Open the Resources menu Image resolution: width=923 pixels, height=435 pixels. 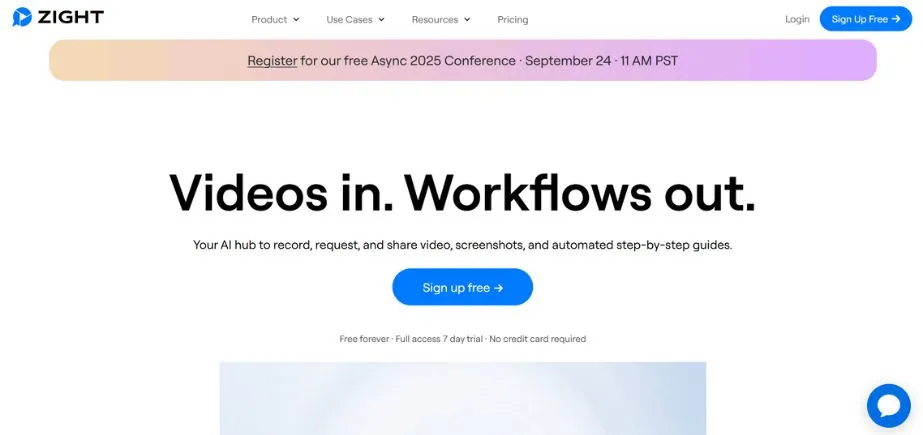[x=435, y=20]
